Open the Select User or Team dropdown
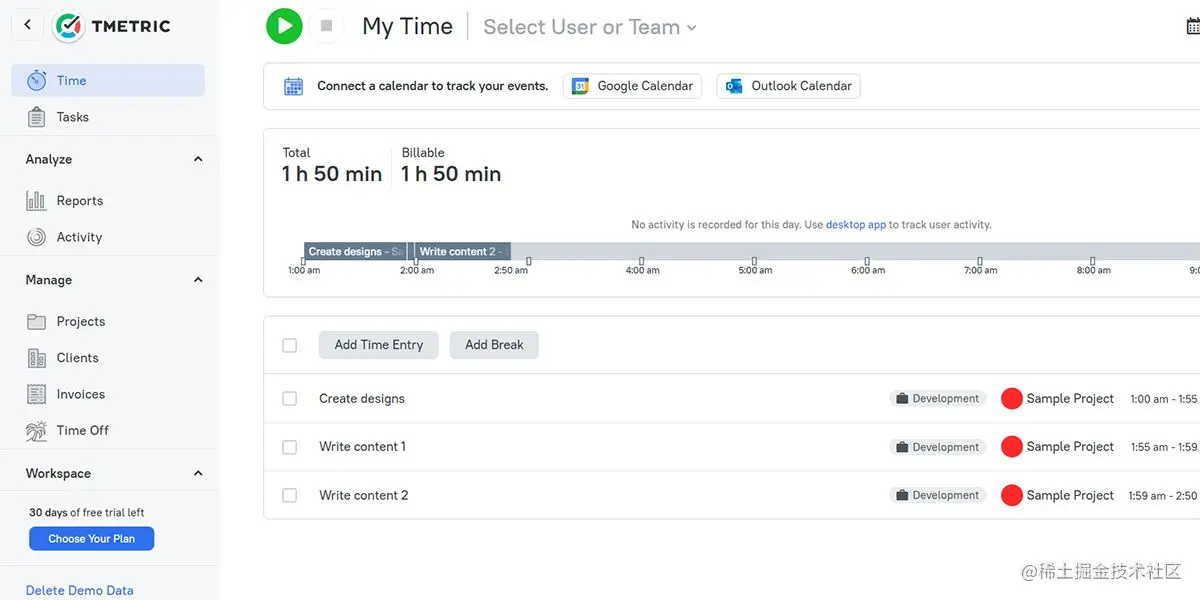The height and width of the screenshot is (600, 1200). click(x=589, y=27)
